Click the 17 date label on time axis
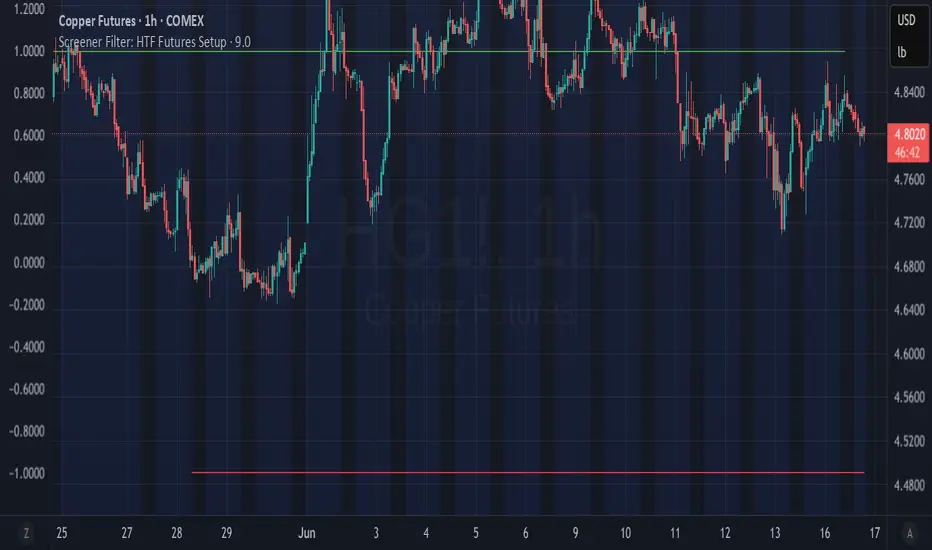 (874, 533)
